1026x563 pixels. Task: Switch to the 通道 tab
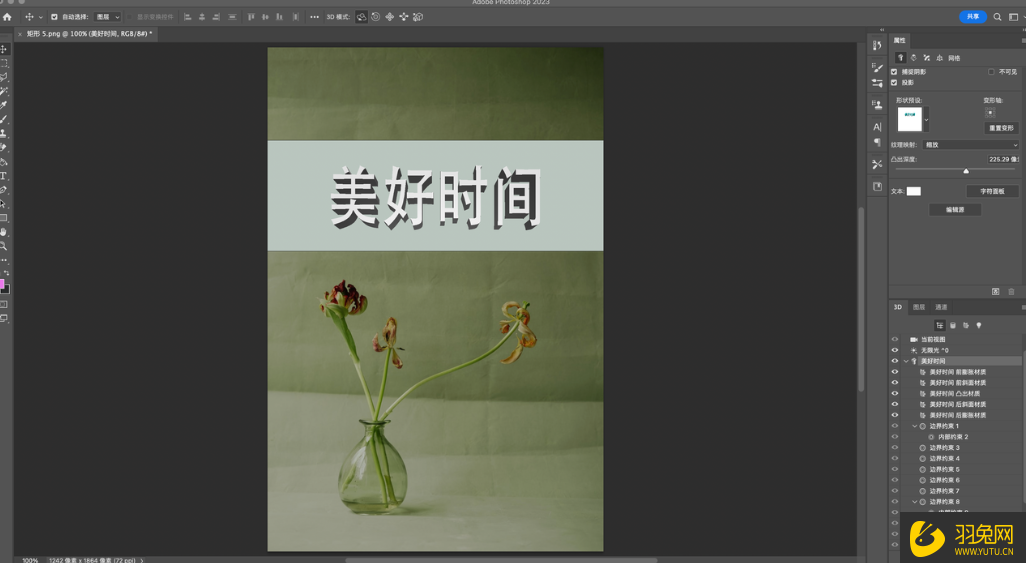coord(941,307)
